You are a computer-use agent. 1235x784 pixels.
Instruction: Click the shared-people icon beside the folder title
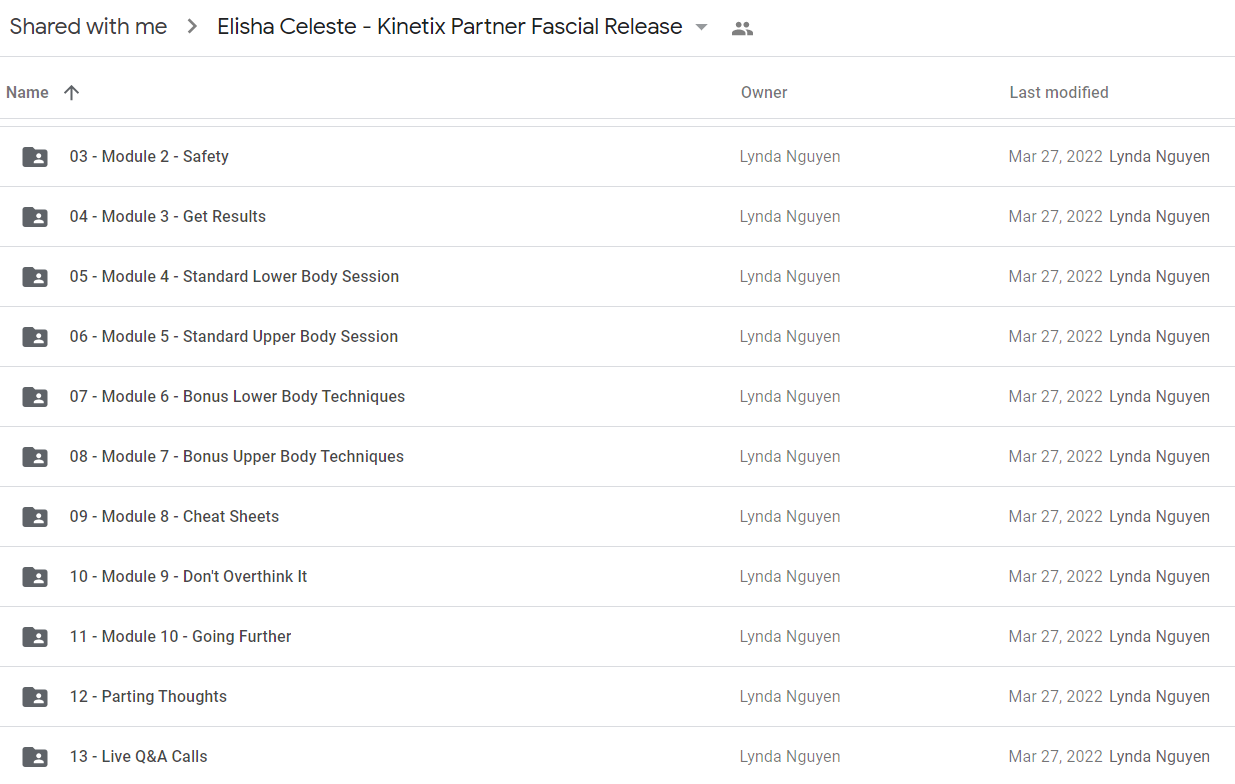pos(742,28)
